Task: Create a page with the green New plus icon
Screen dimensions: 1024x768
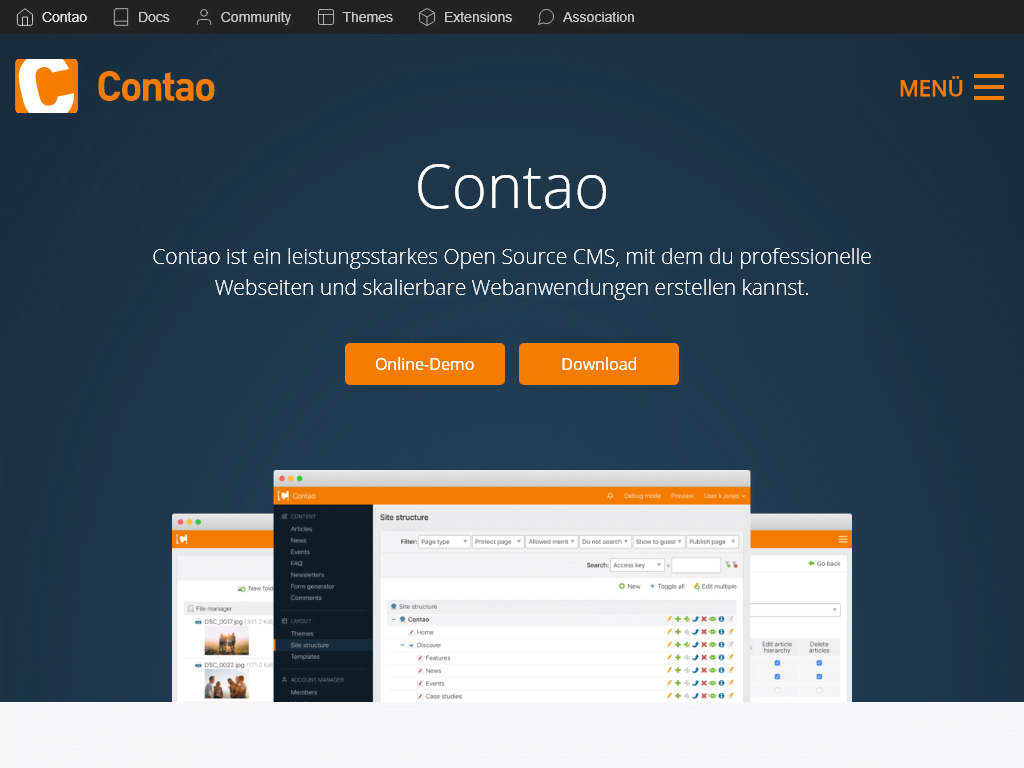Action: click(x=623, y=586)
